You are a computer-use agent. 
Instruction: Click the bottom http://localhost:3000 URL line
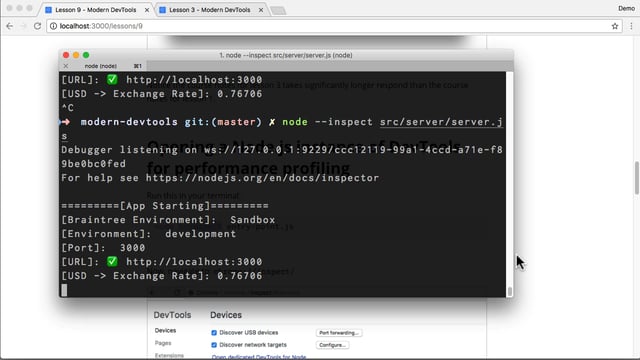[x=194, y=262]
